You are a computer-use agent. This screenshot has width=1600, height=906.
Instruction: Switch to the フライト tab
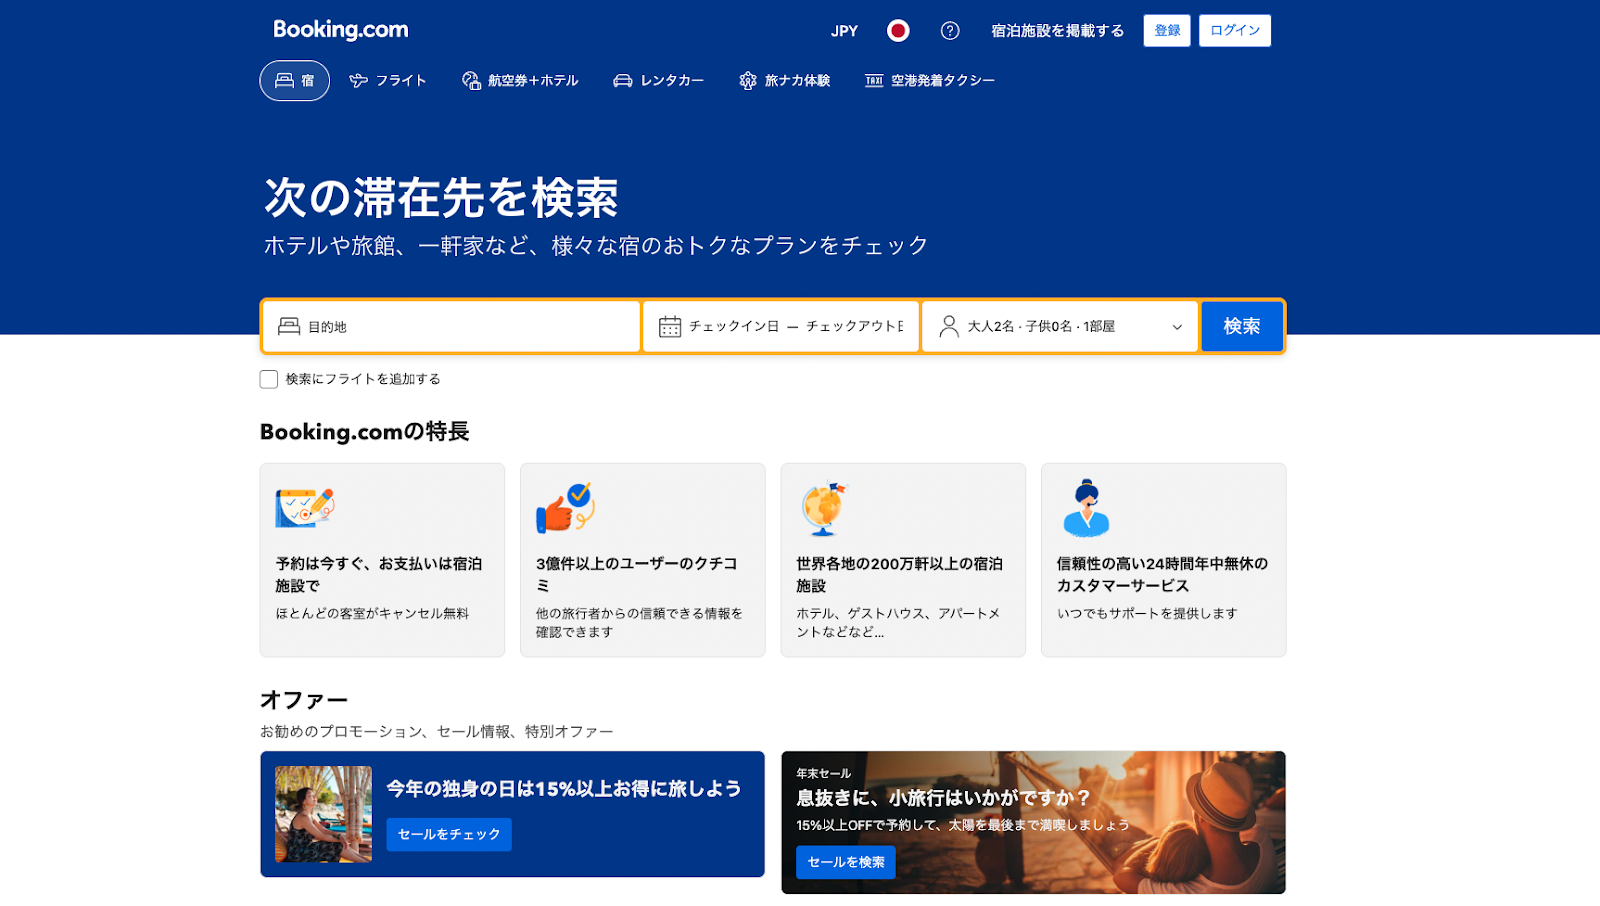388,81
